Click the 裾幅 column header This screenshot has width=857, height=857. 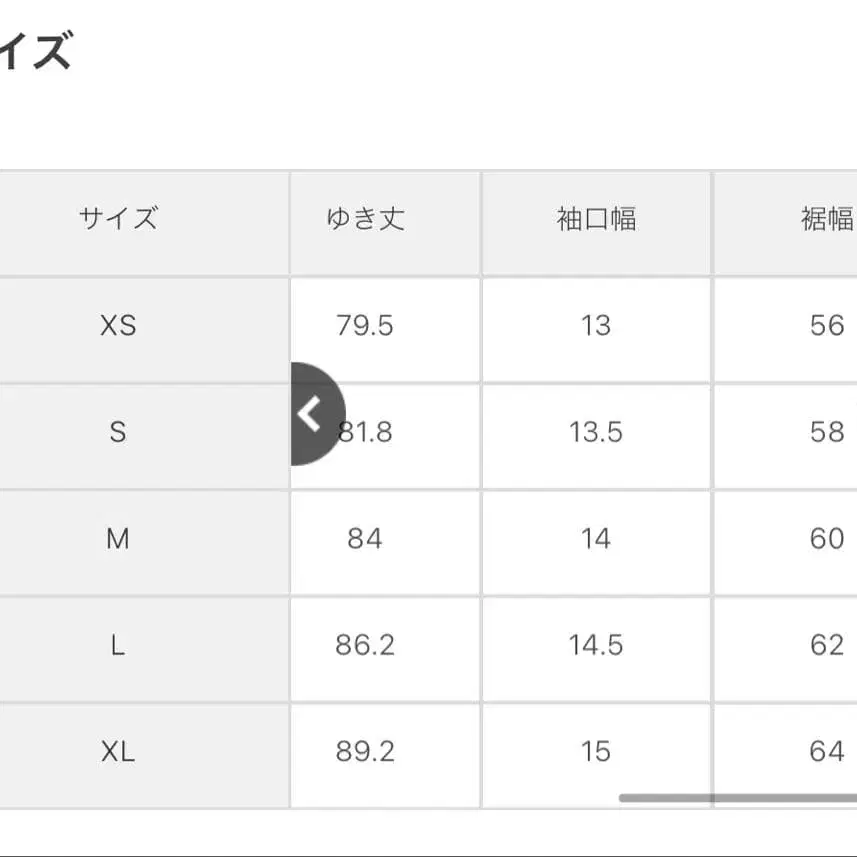[x=826, y=218]
